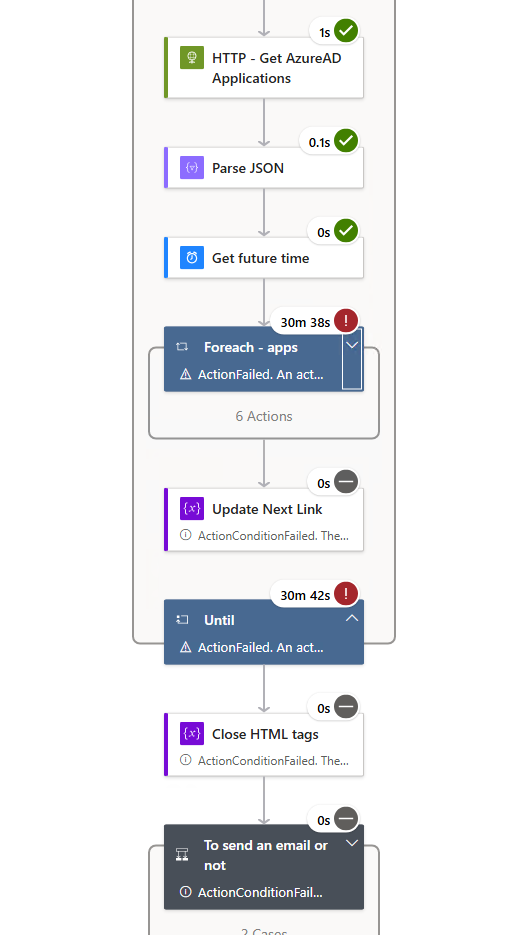Click the Foreach loop icon

coord(182,347)
